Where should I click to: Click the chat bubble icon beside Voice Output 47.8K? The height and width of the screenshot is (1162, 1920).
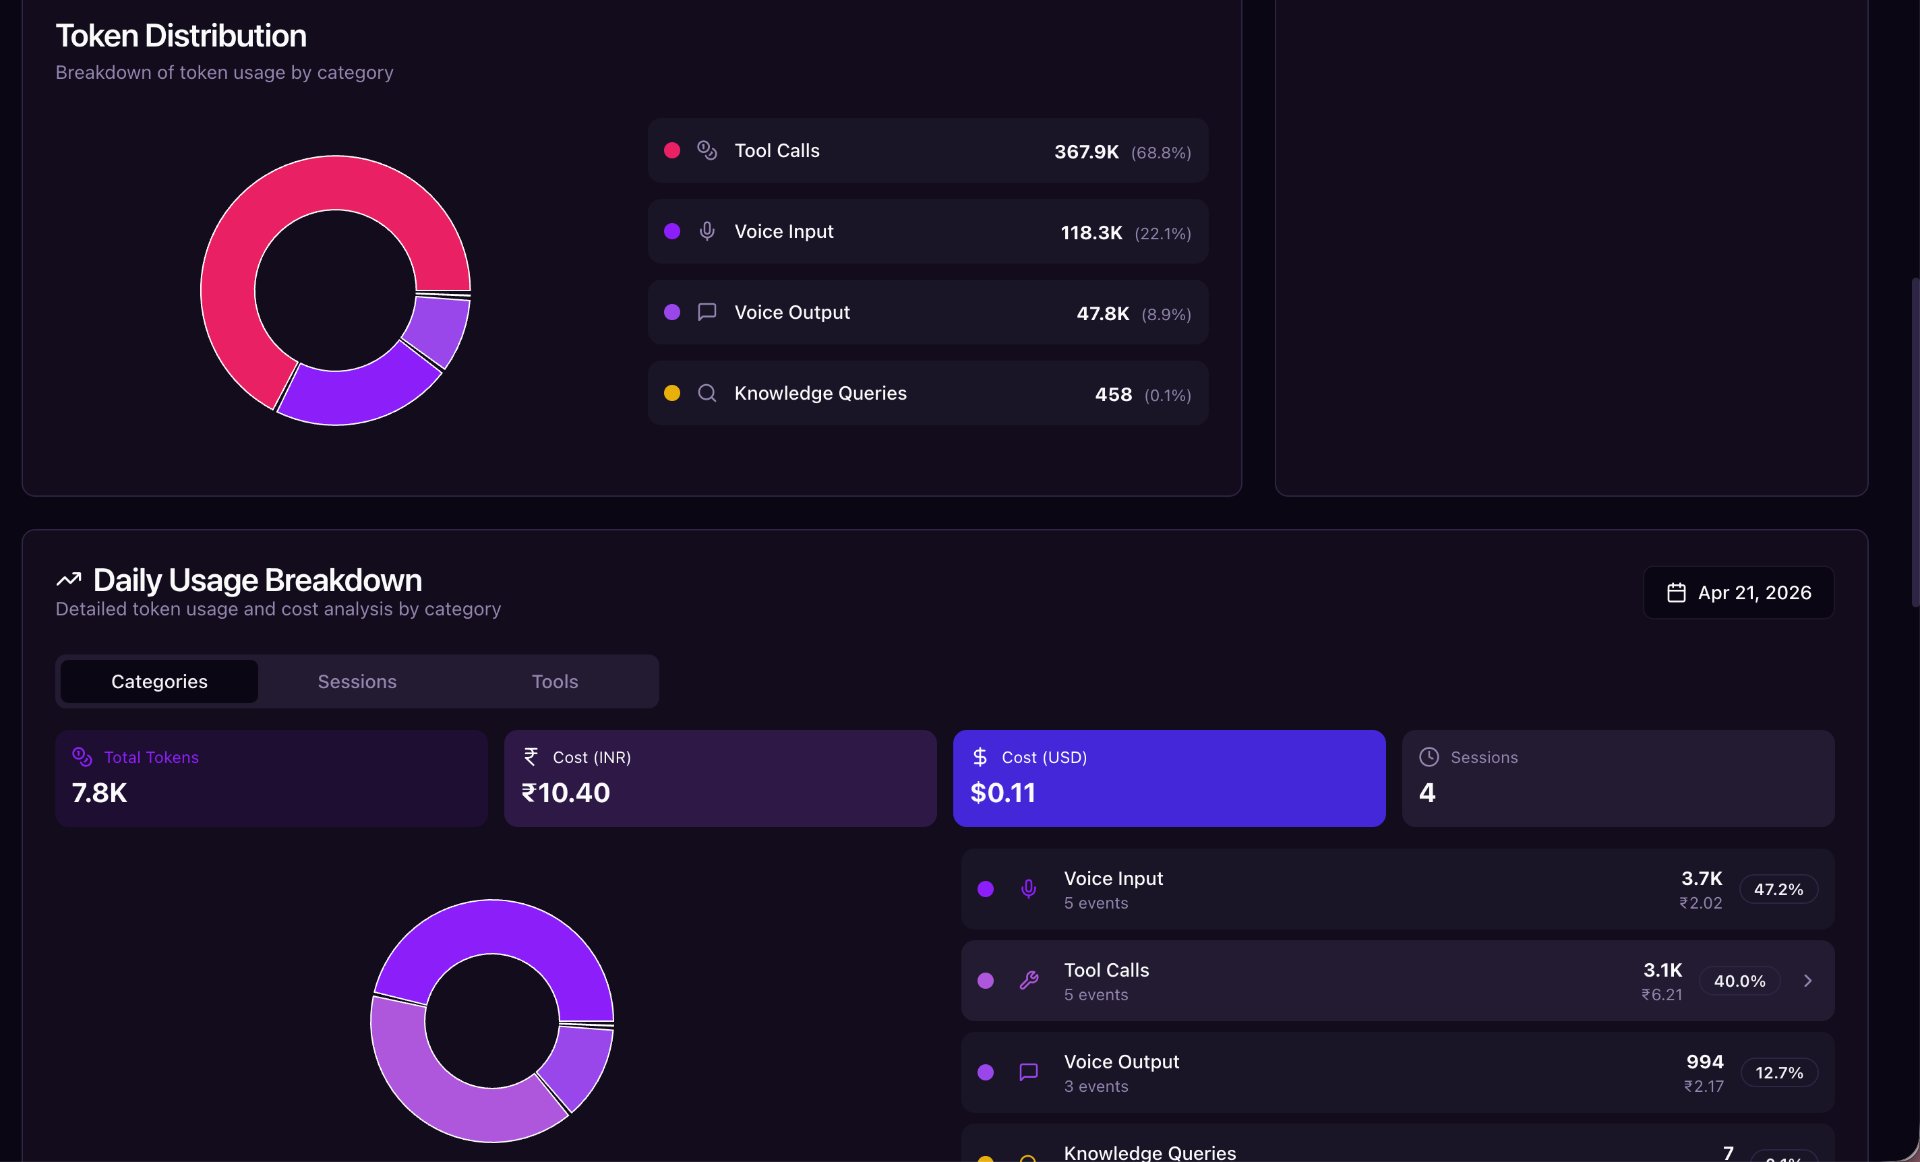[707, 312]
